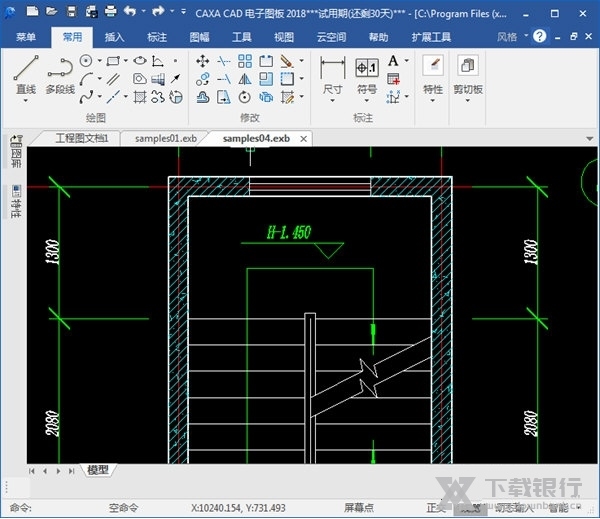This screenshot has width=600, height=519.
Task: Select the move tool in 修改 group
Action: tap(203, 61)
